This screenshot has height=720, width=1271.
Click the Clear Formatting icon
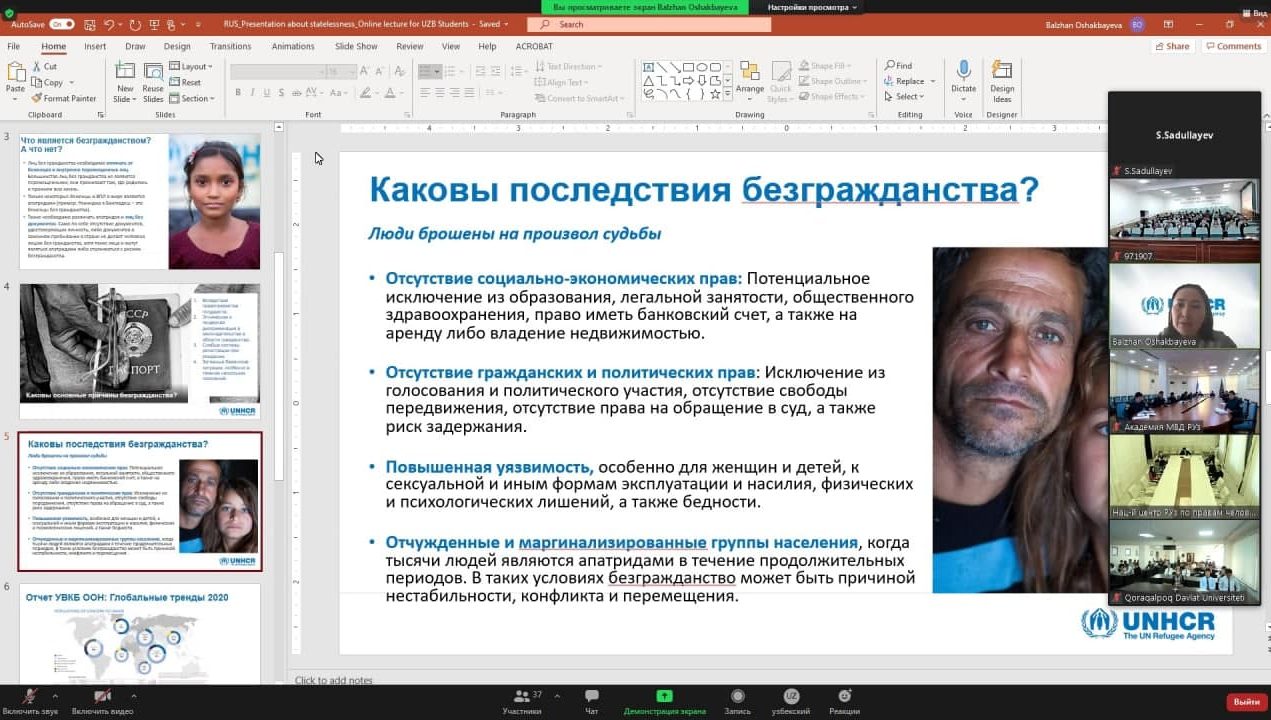click(400, 71)
